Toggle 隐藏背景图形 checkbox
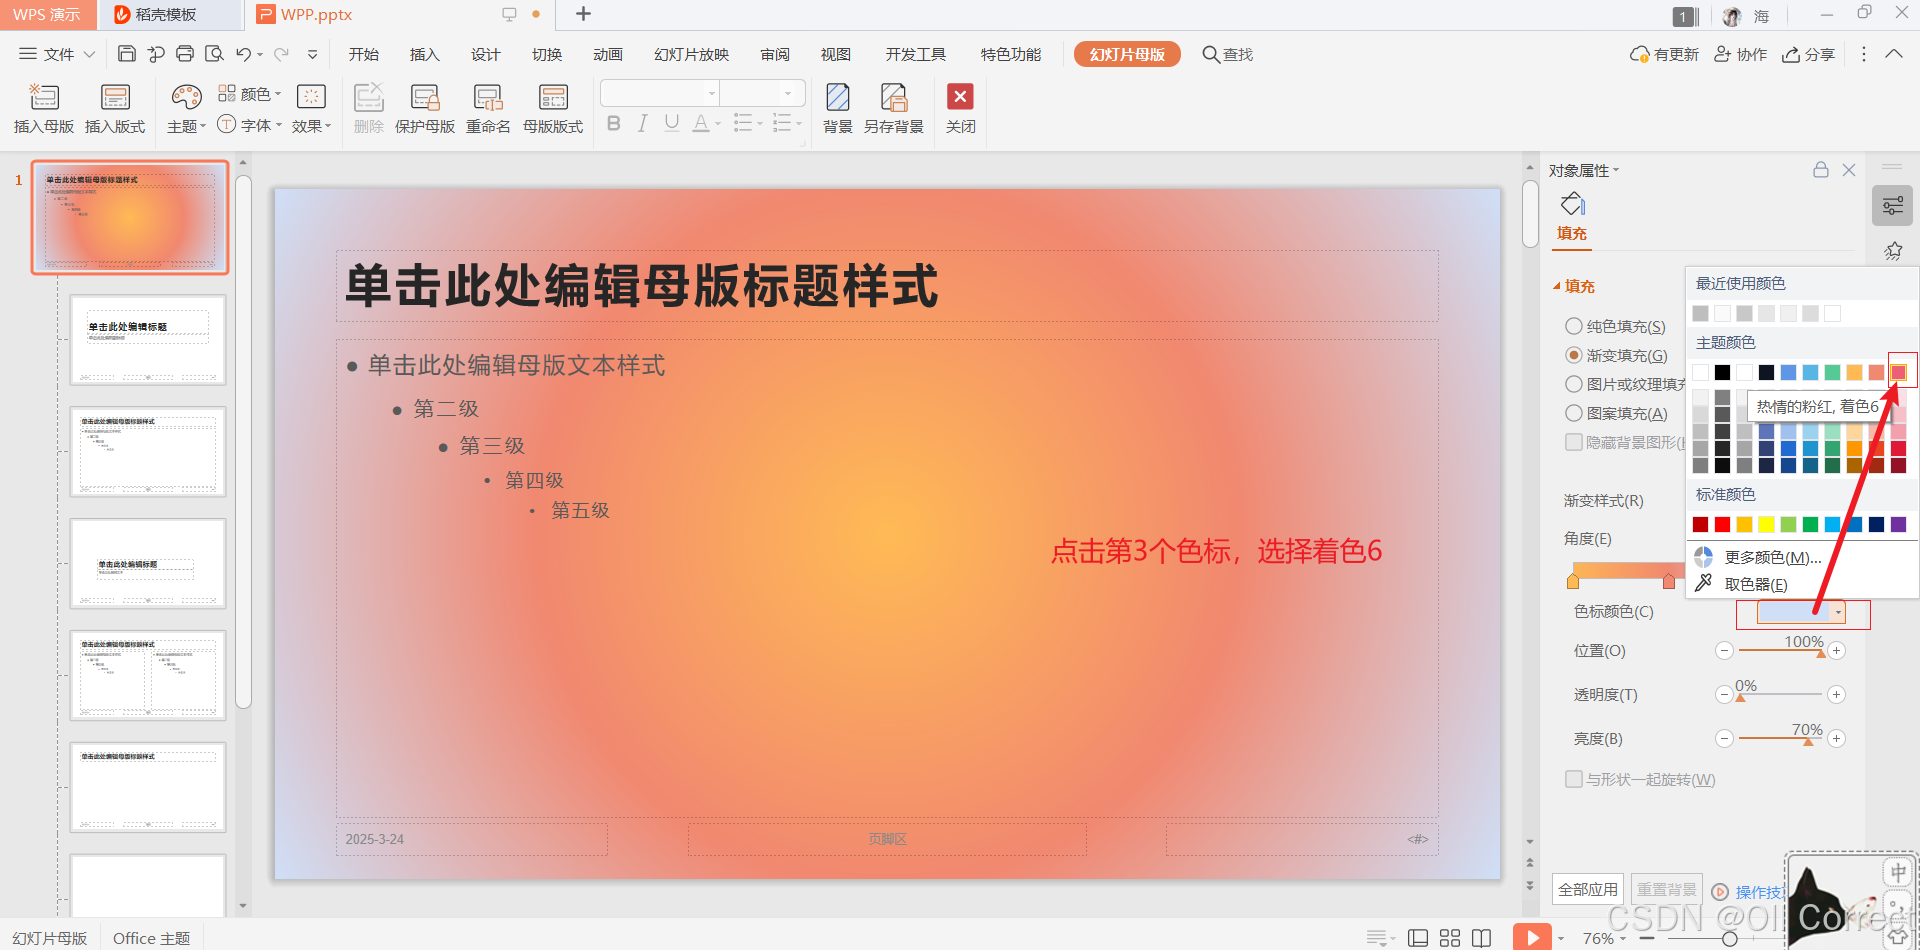This screenshot has height=950, width=1920. (1574, 442)
